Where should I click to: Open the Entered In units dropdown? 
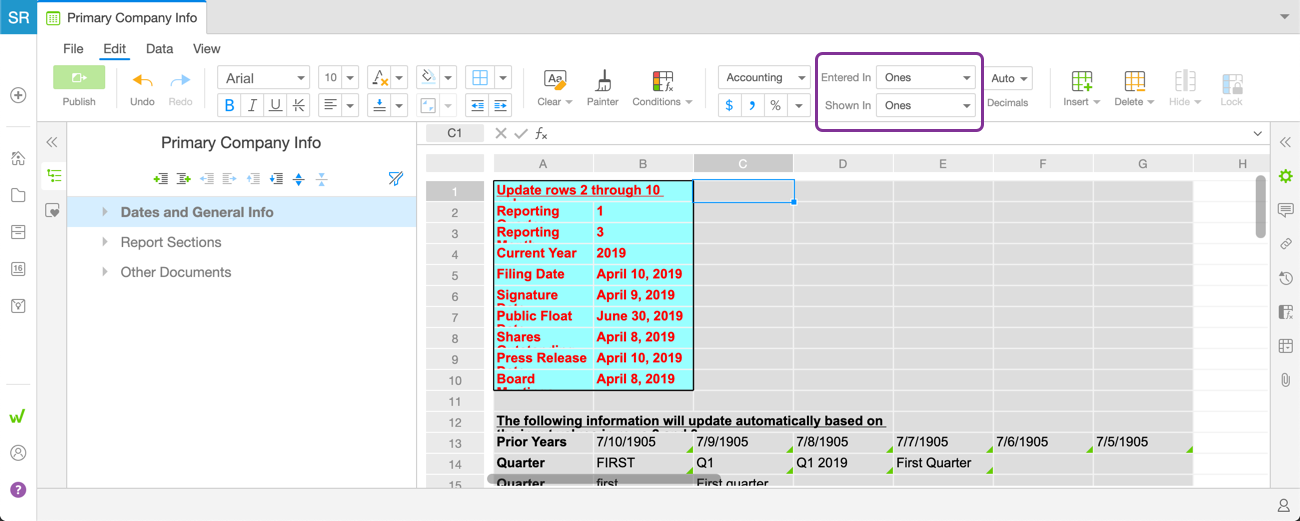tap(925, 78)
